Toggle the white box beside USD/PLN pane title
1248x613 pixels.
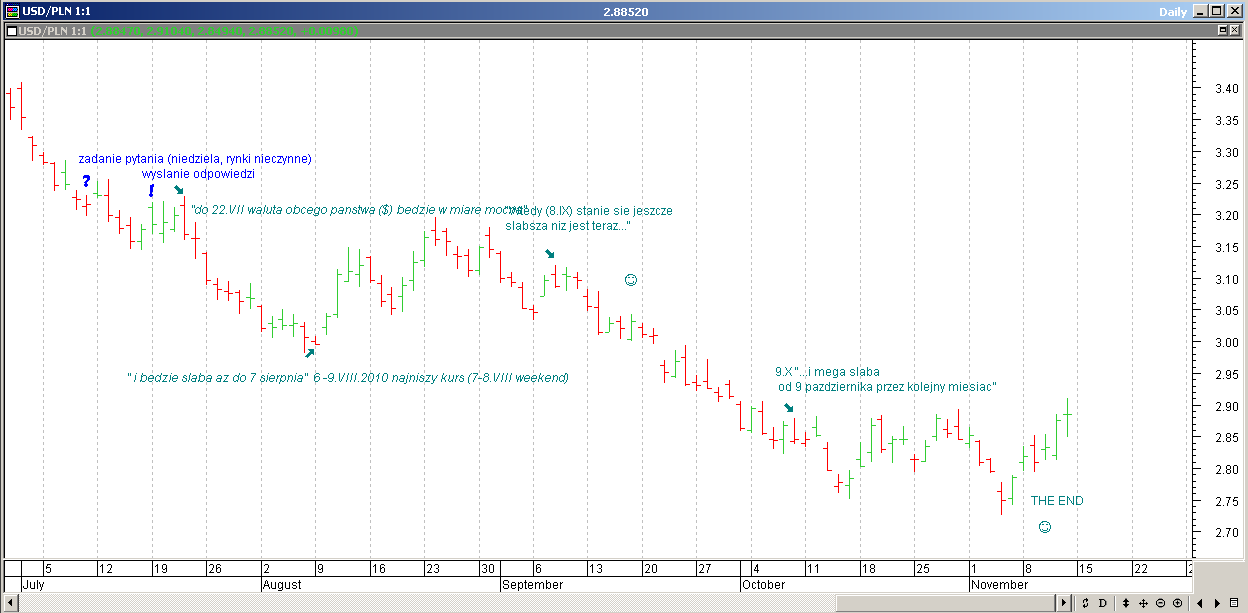pyautogui.click(x=11, y=31)
